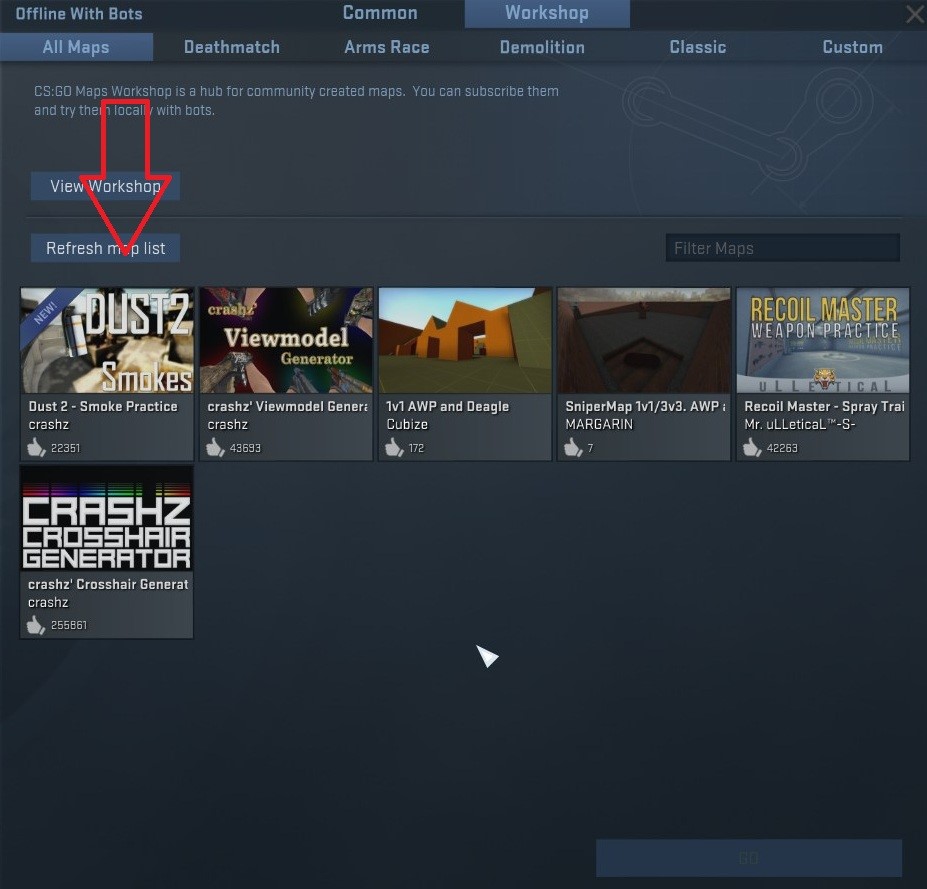Pick the SniperMap 1v1/3v3 thumbnail
This screenshot has height=889, width=927.
(644, 340)
